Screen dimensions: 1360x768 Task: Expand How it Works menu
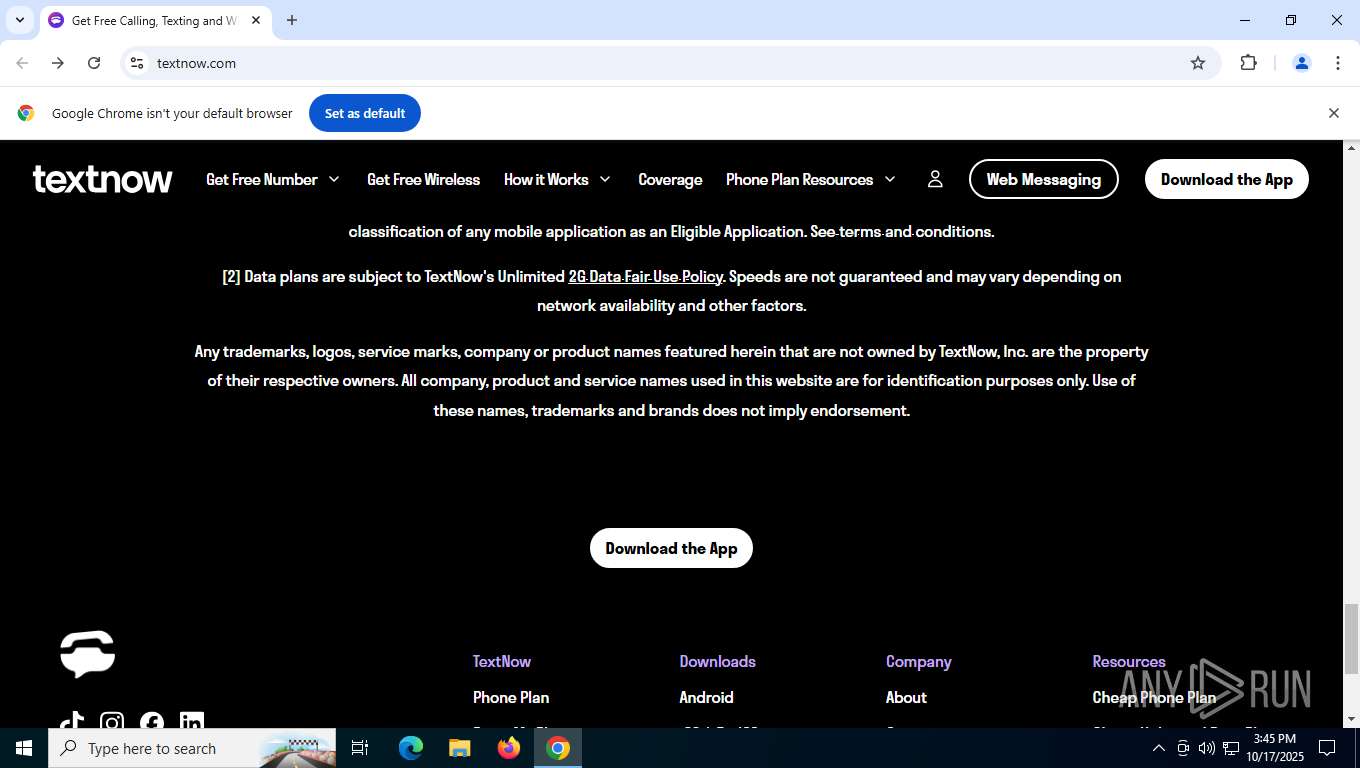click(557, 180)
